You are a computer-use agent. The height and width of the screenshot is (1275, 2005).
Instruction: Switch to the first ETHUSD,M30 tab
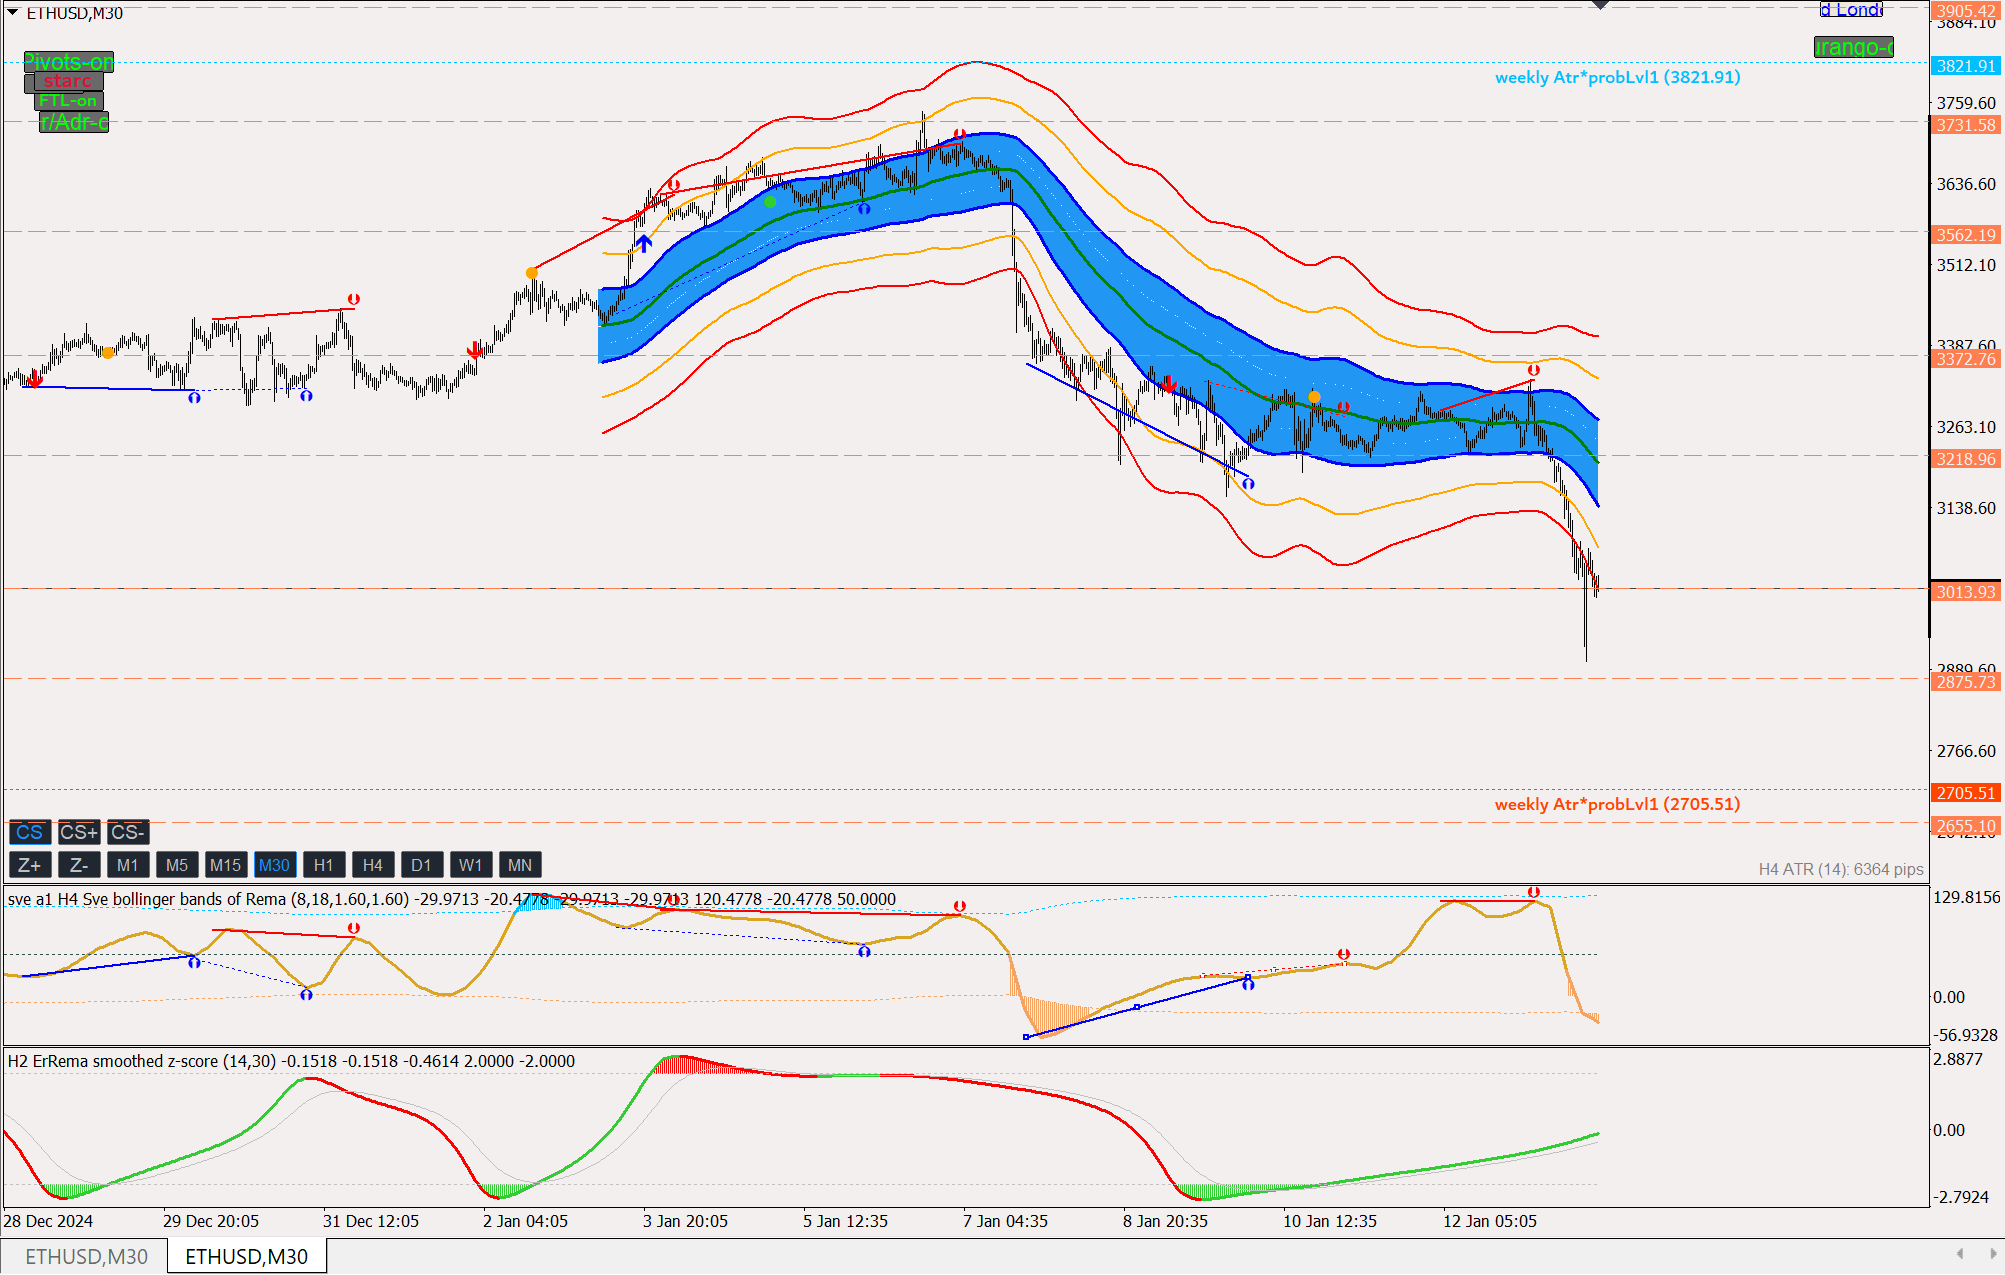click(x=86, y=1256)
